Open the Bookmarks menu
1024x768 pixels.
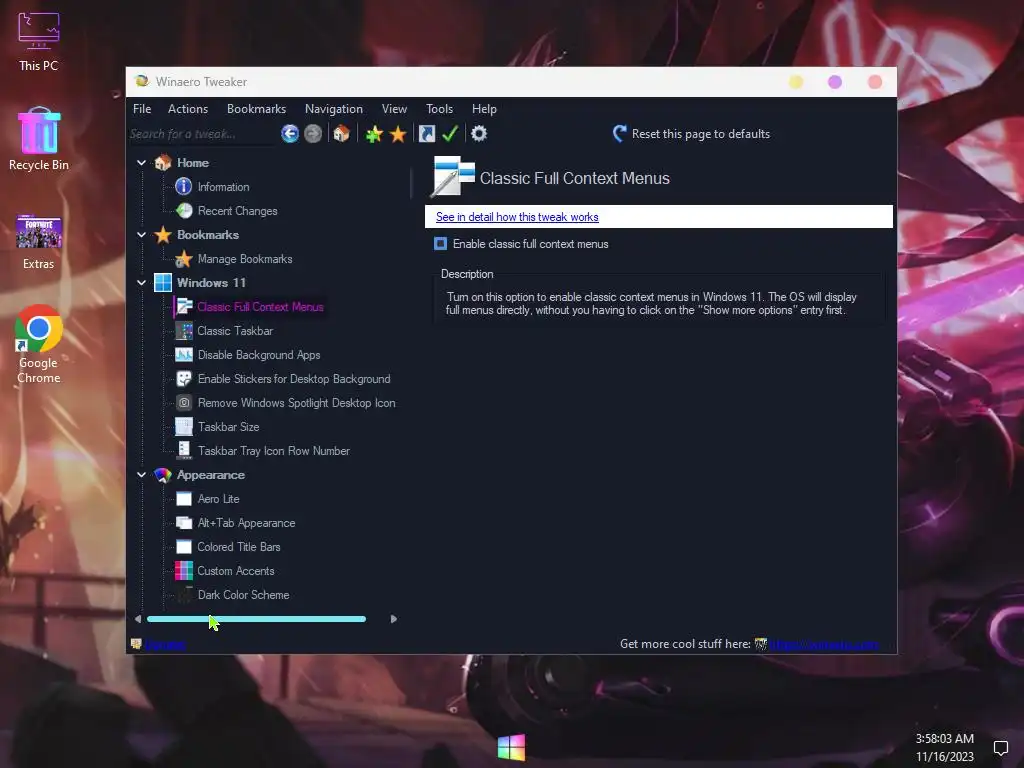[x=256, y=109]
